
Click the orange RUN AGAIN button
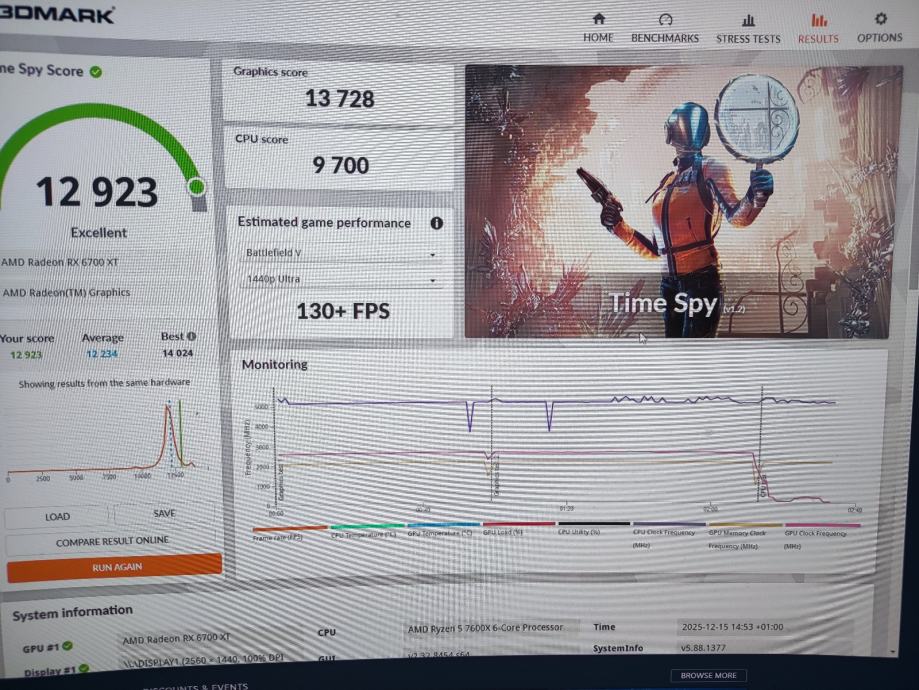click(x=115, y=567)
